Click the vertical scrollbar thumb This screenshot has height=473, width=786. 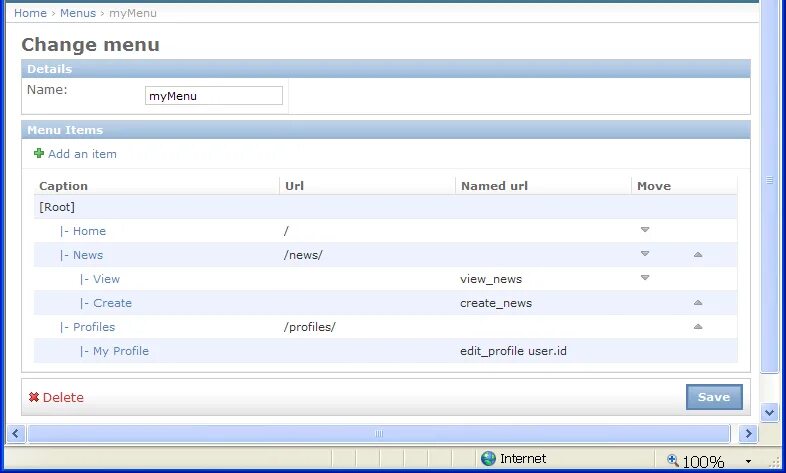click(769, 186)
